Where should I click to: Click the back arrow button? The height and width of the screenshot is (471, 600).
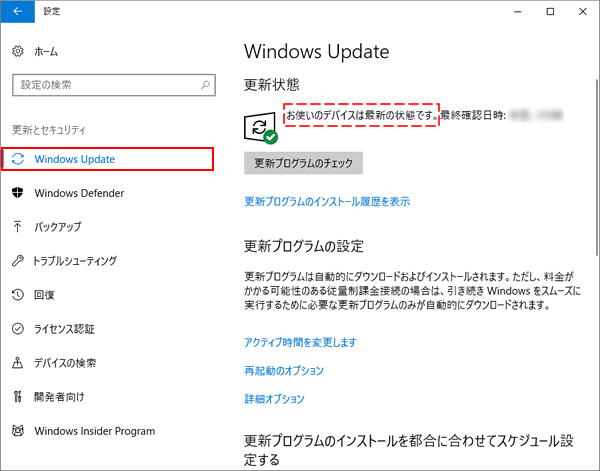coord(18,11)
